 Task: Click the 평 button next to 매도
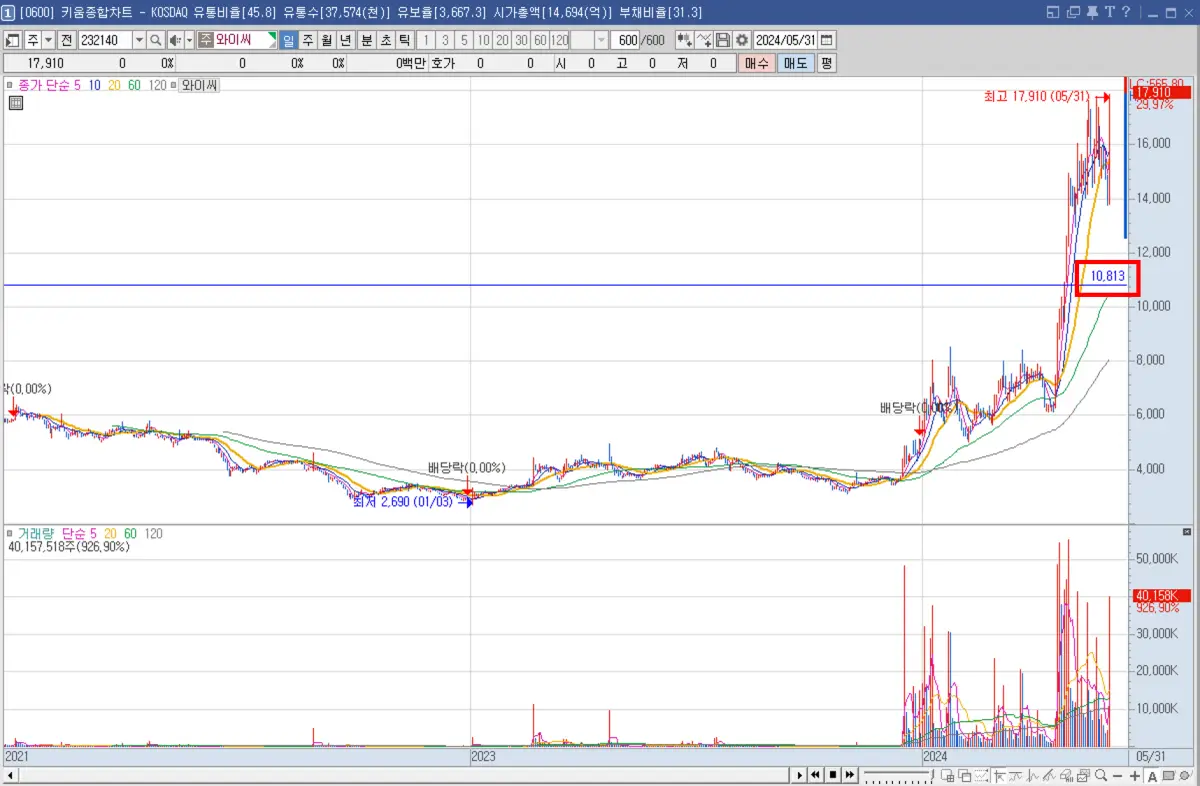tap(826, 63)
